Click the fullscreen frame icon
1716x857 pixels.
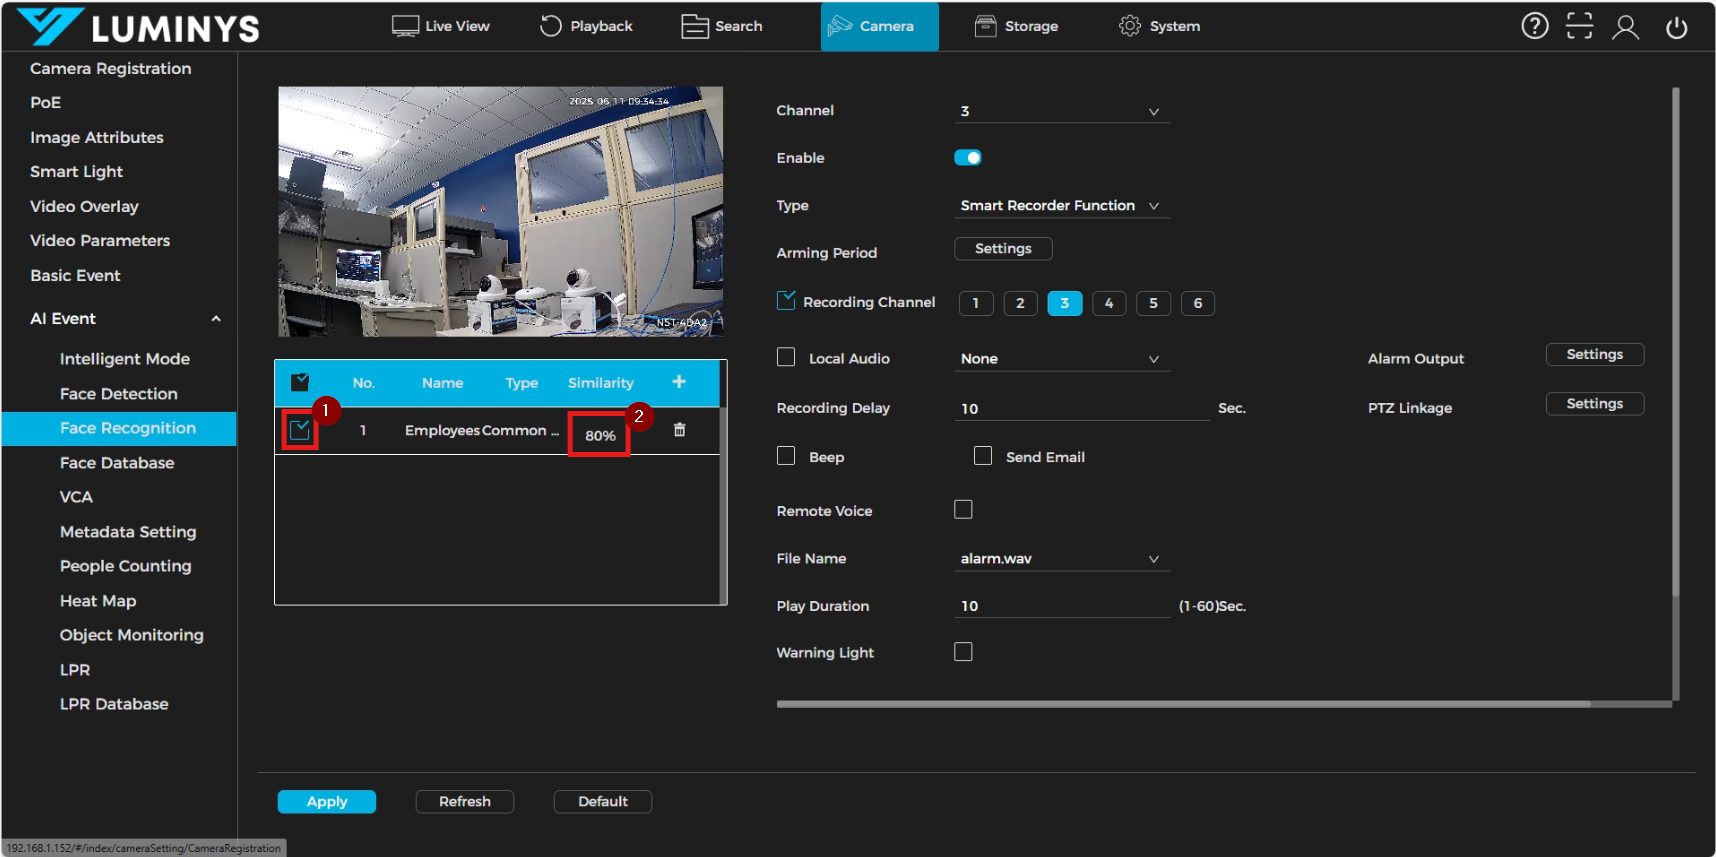pyautogui.click(x=1579, y=26)
